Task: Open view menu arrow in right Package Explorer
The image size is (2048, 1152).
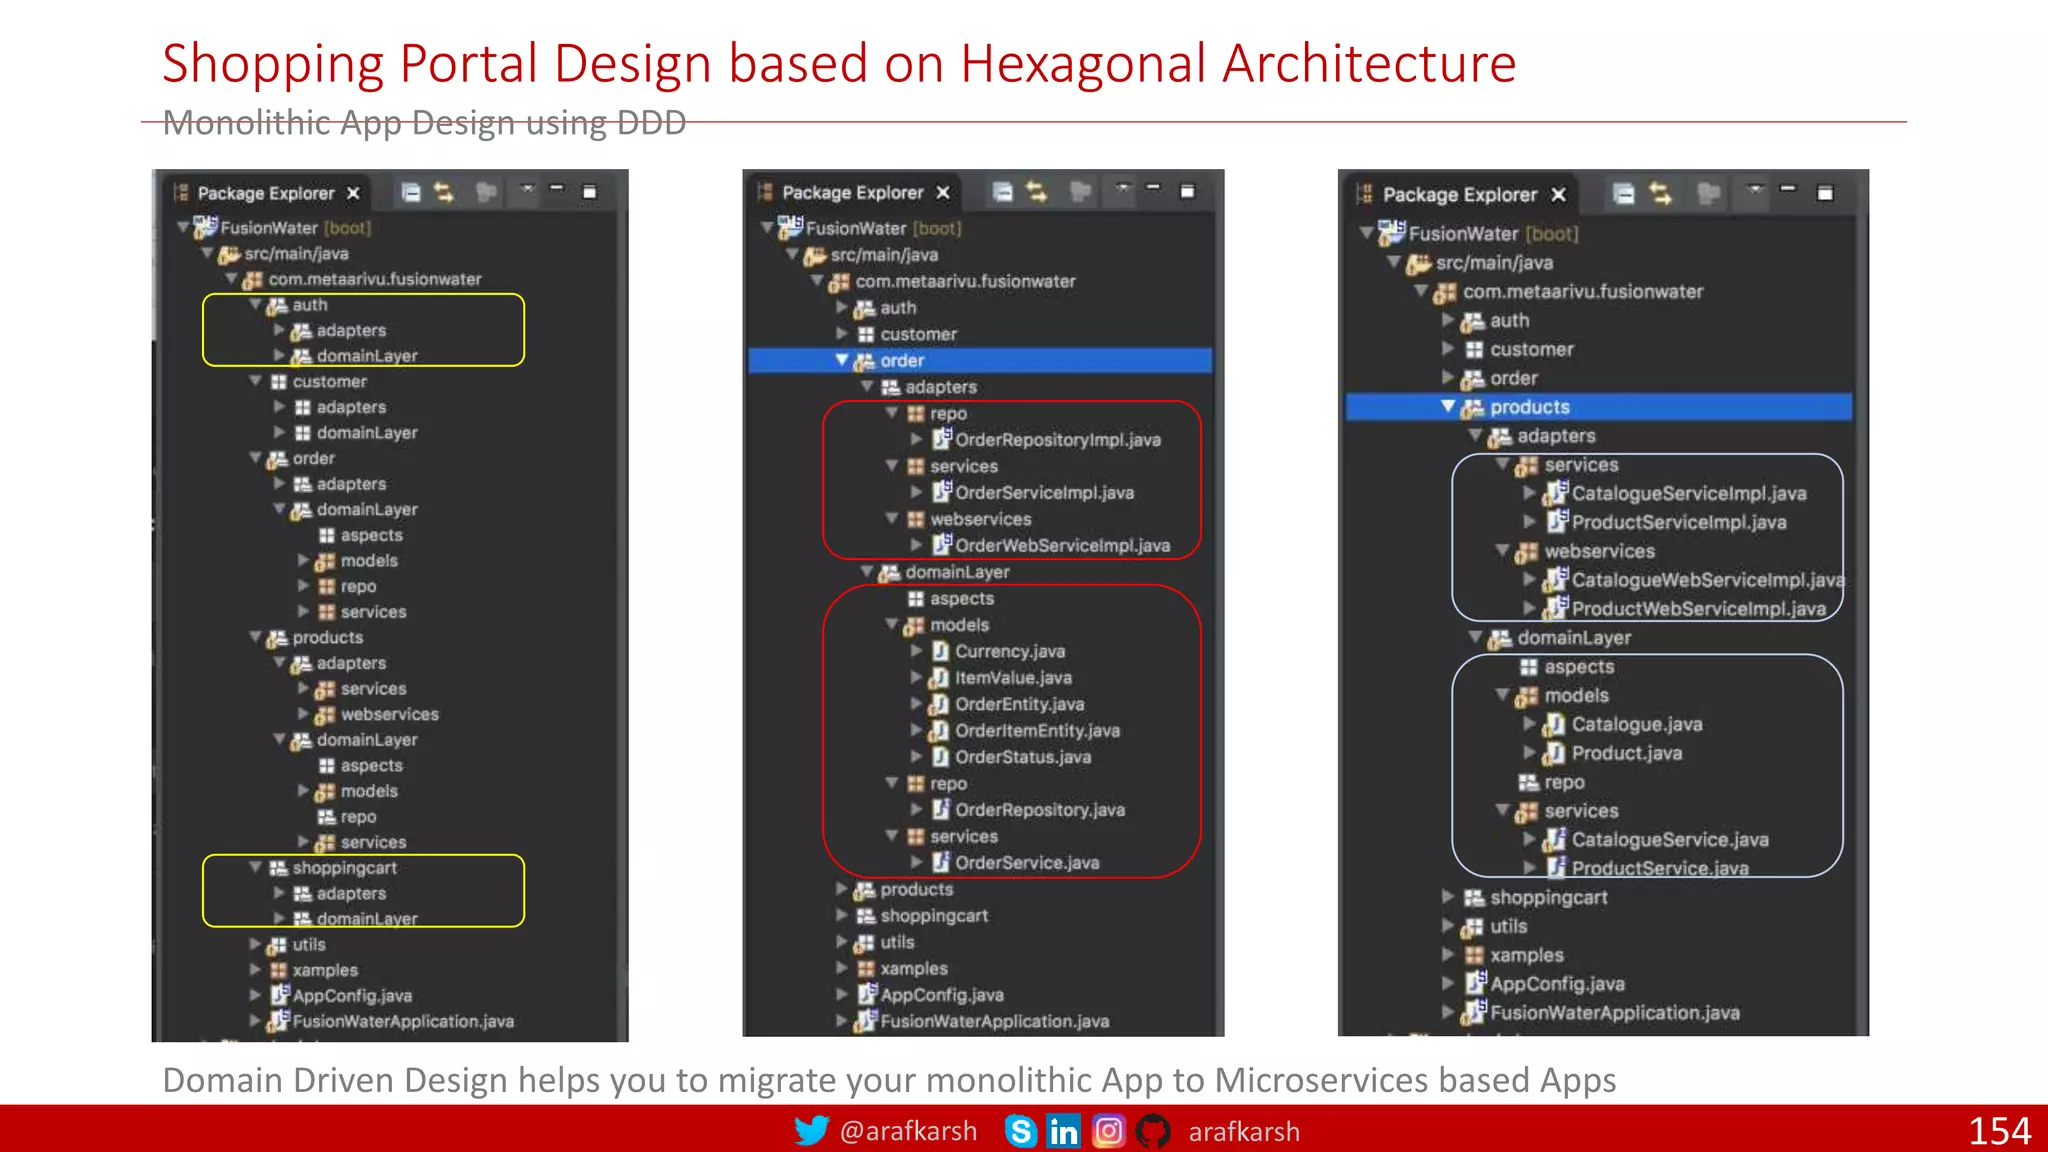Action: [1755, 189]
